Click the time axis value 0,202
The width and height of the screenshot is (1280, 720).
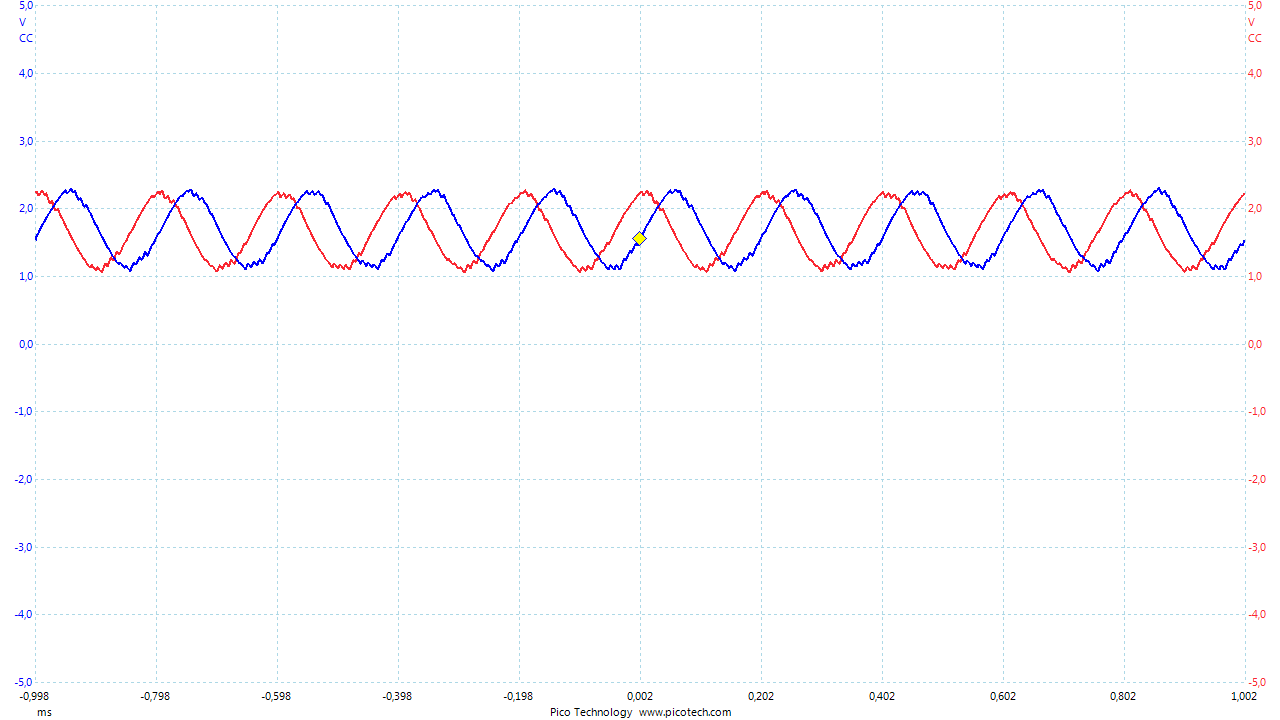pos(761,695)
